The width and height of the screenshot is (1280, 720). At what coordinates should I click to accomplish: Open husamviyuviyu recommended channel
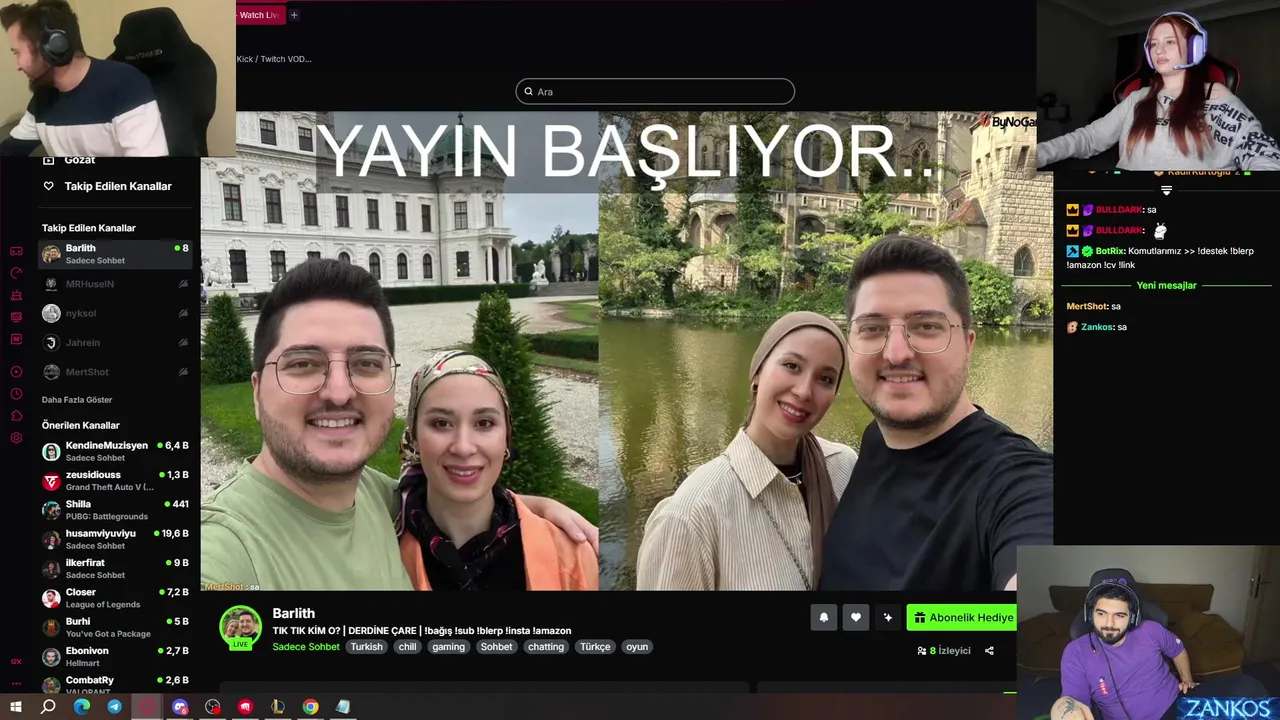114,539
